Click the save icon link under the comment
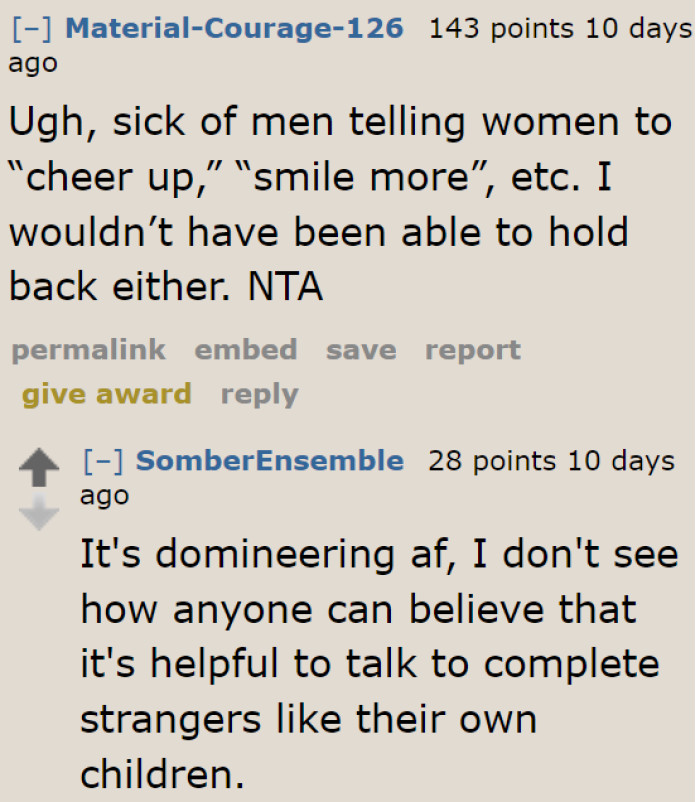The height and width of the screenshot is (802, 700). tap(360, 350)
